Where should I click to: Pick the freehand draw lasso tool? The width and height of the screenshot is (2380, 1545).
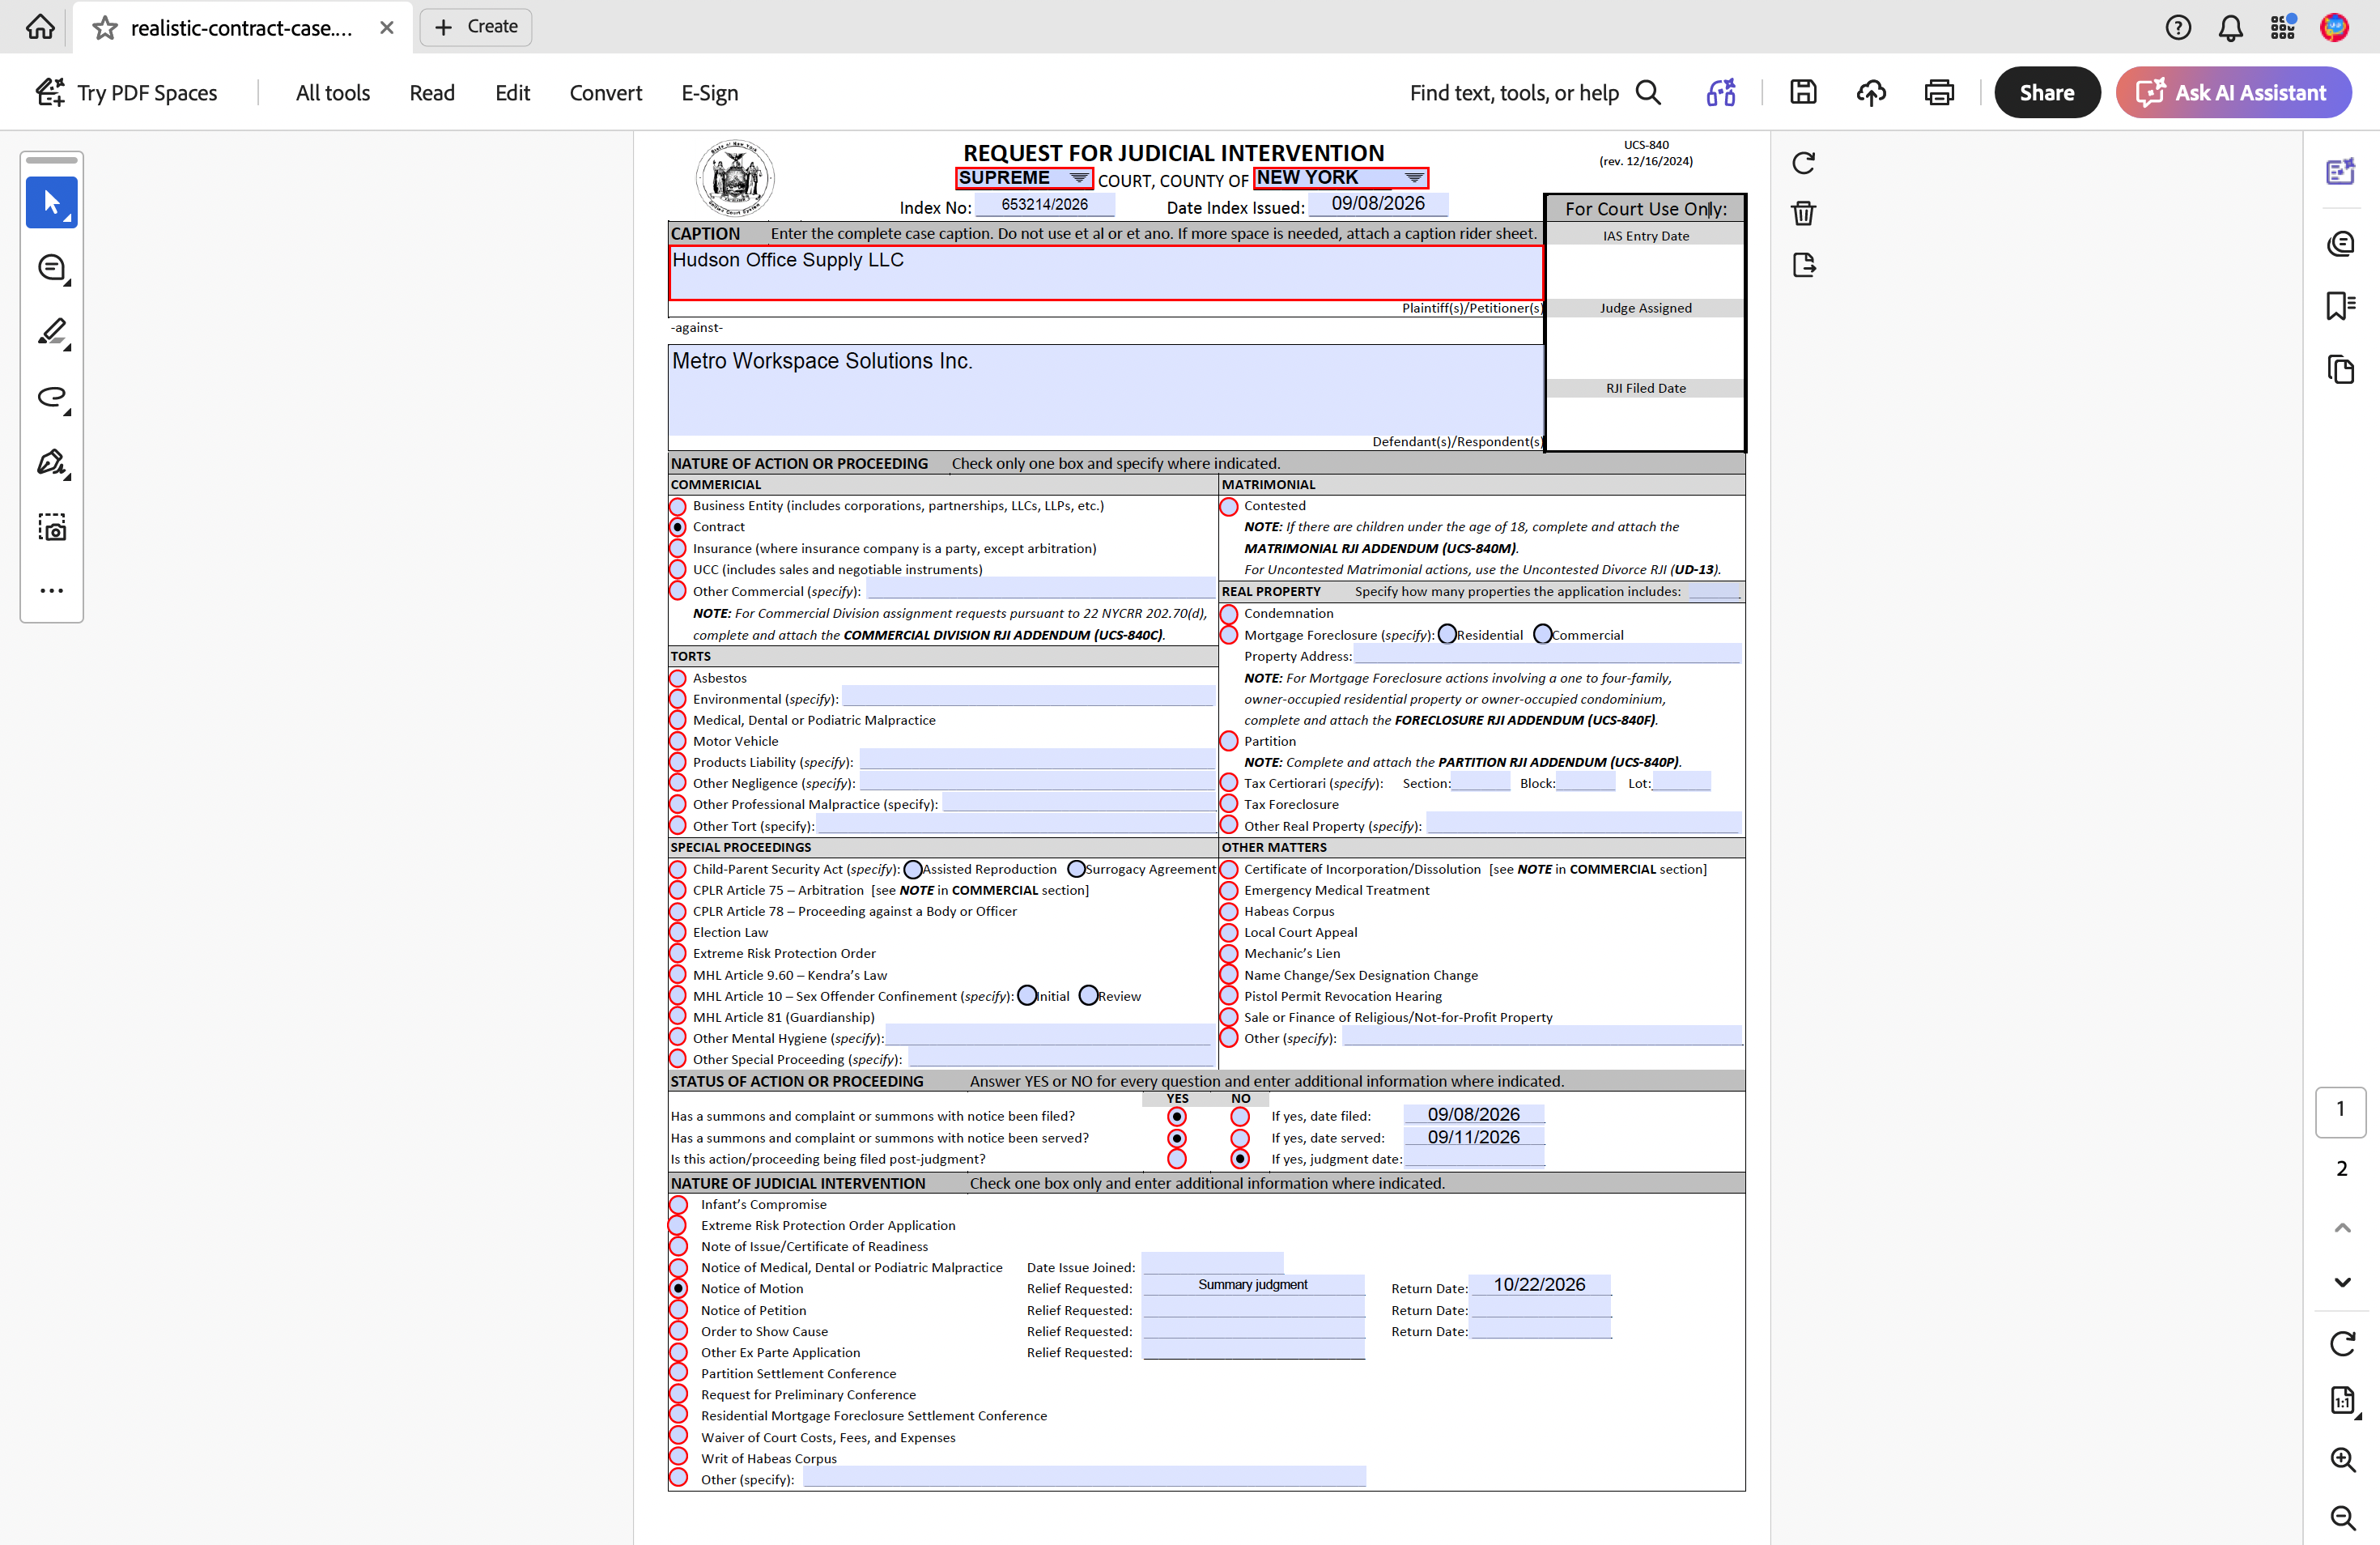point(52,398)
